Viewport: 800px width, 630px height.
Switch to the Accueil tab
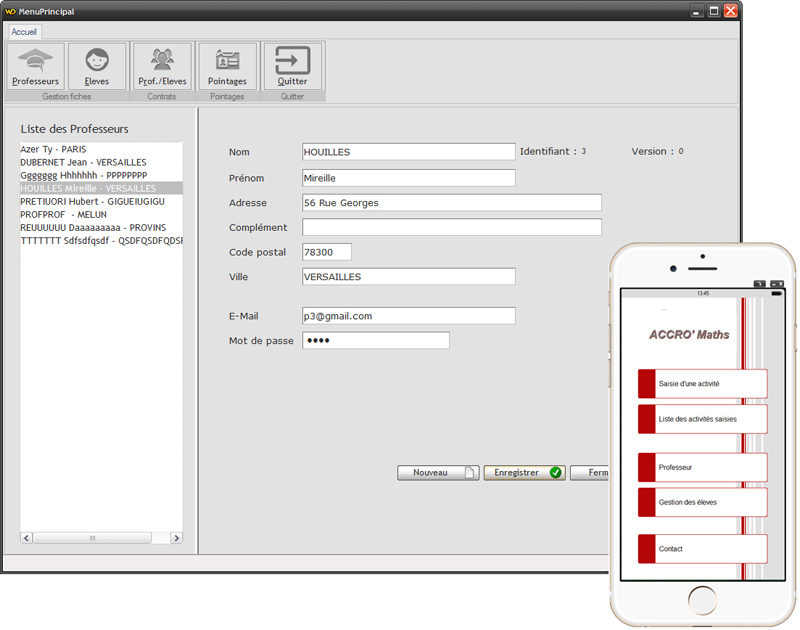pos(24,32)
